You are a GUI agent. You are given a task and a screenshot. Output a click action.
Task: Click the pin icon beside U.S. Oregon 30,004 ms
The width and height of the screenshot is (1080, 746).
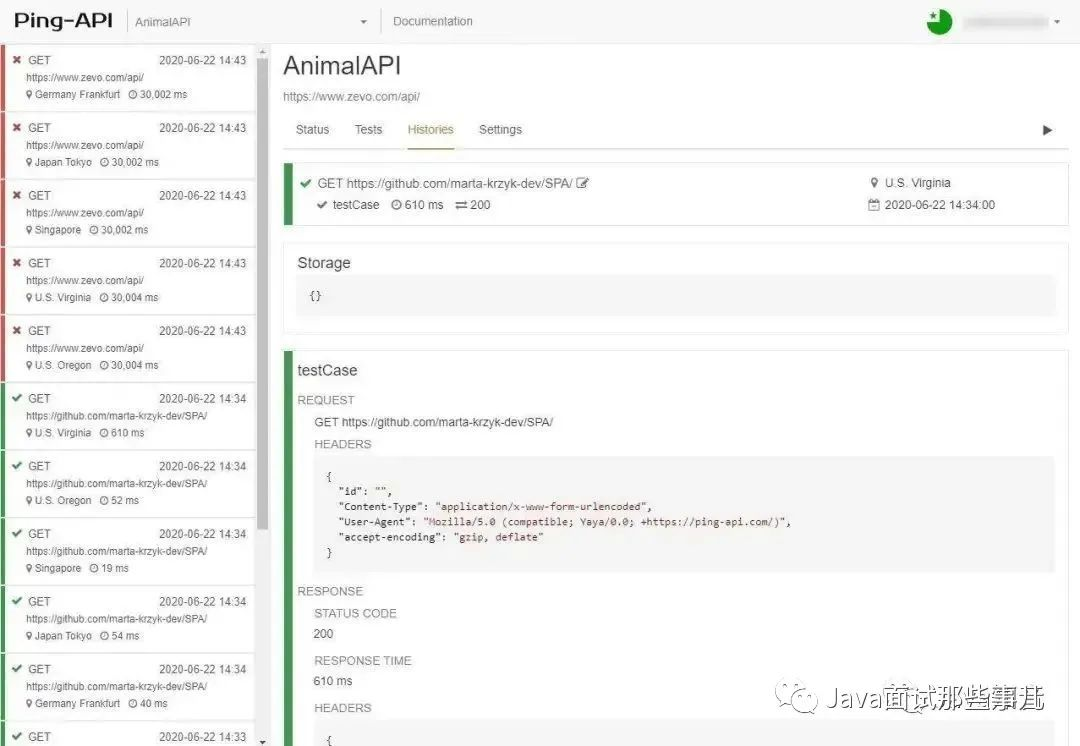30,365
